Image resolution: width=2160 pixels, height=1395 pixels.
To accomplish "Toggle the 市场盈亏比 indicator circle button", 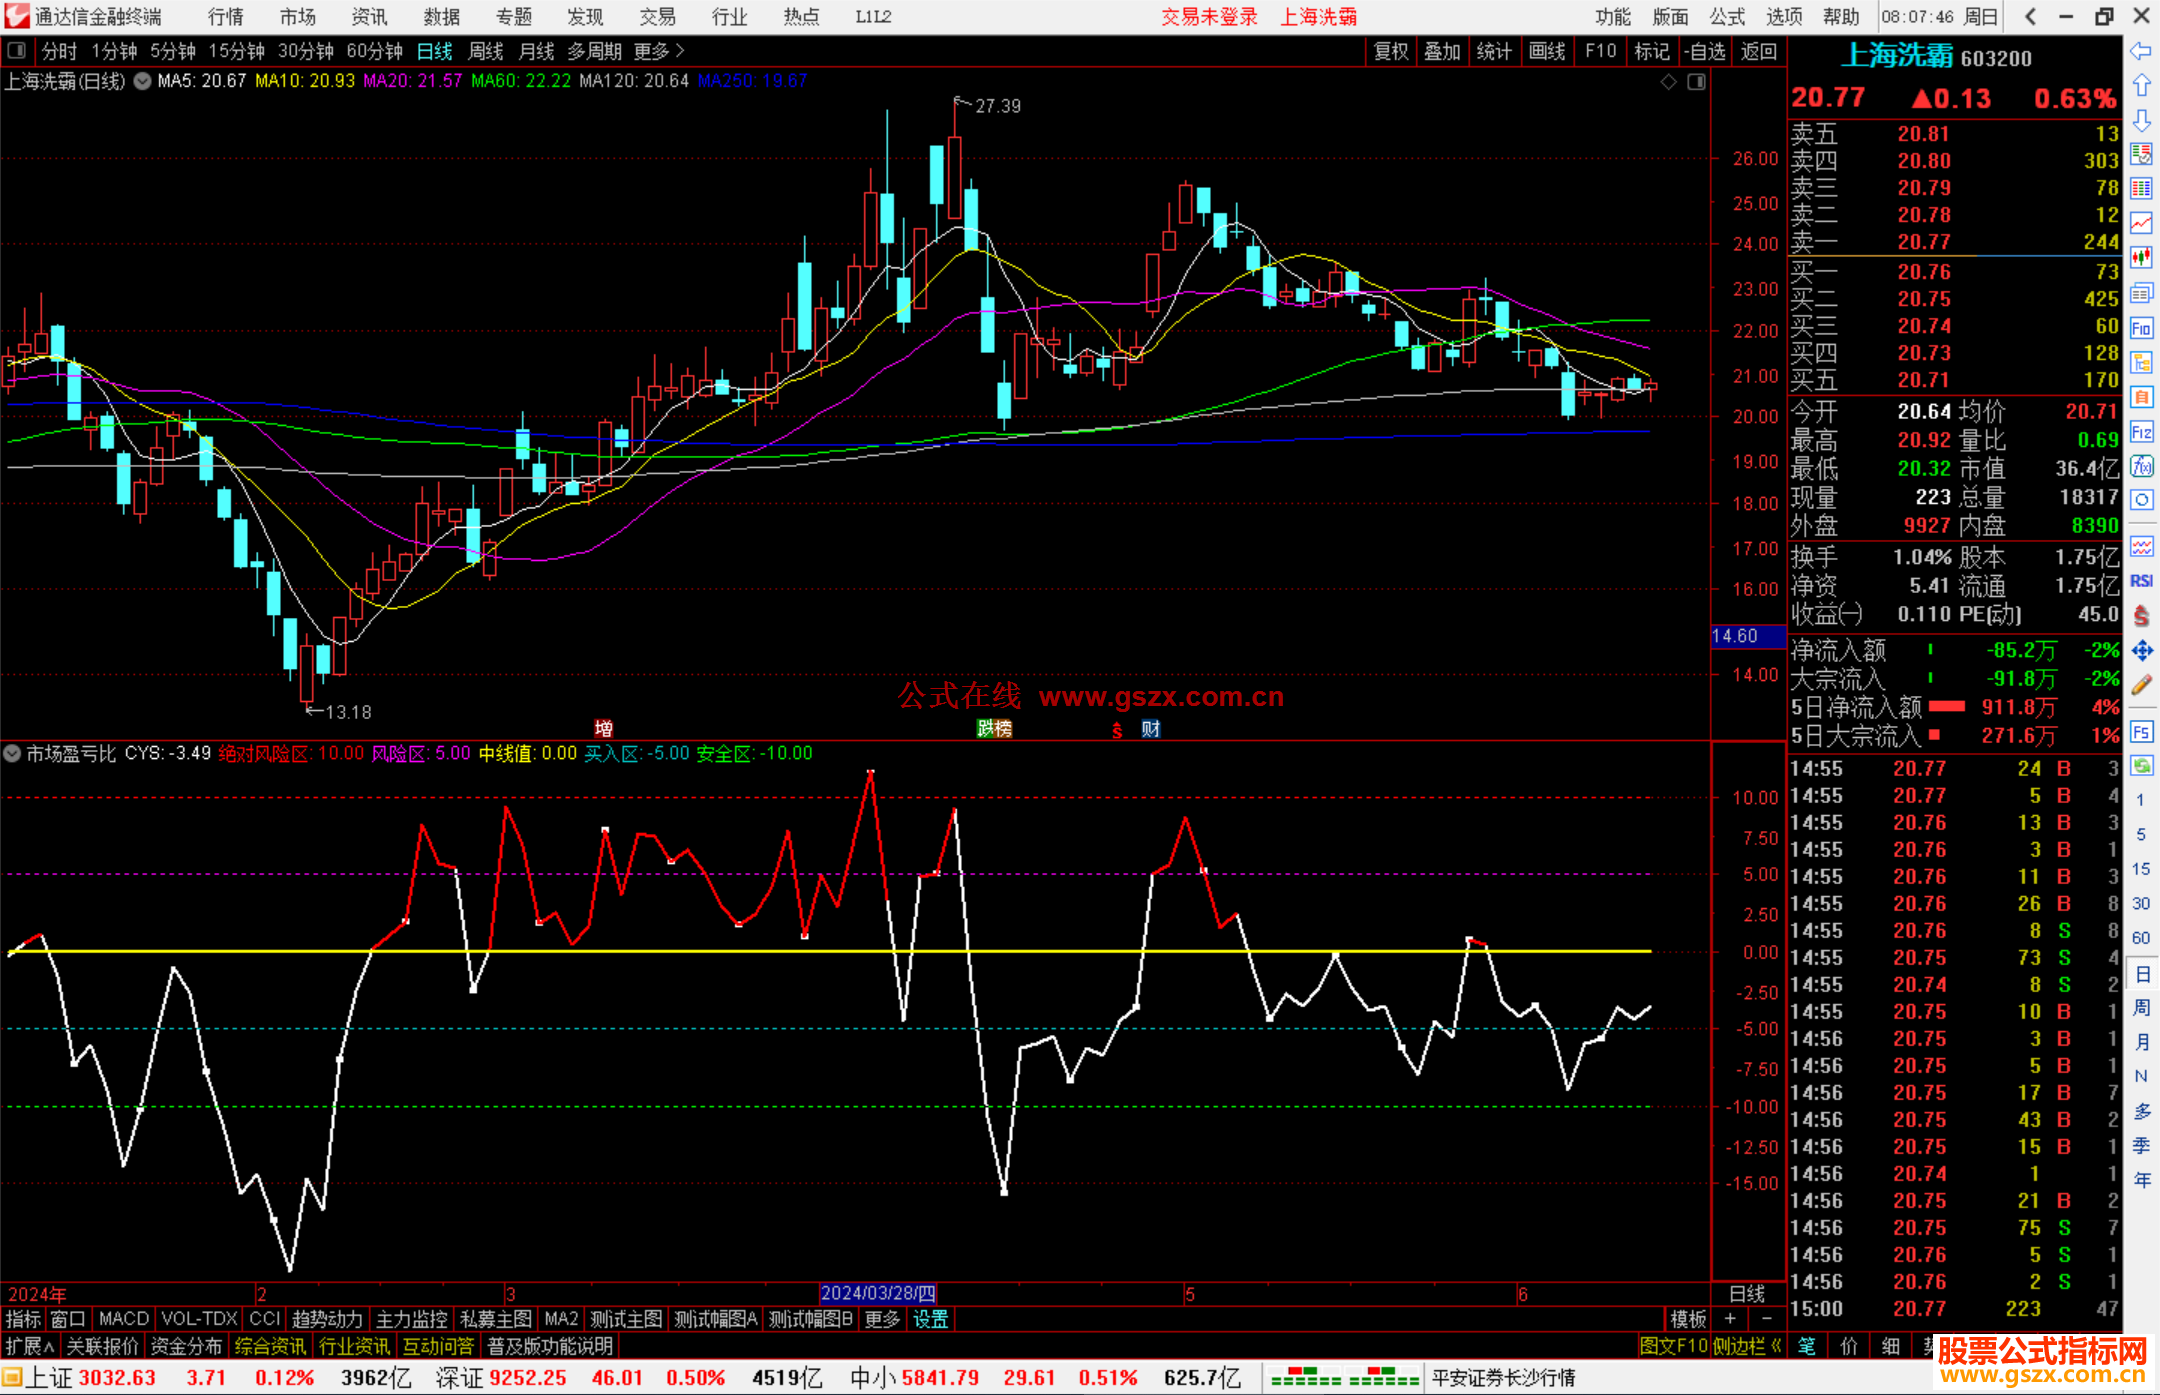I will pyautogui.click(x=12, y=753).
